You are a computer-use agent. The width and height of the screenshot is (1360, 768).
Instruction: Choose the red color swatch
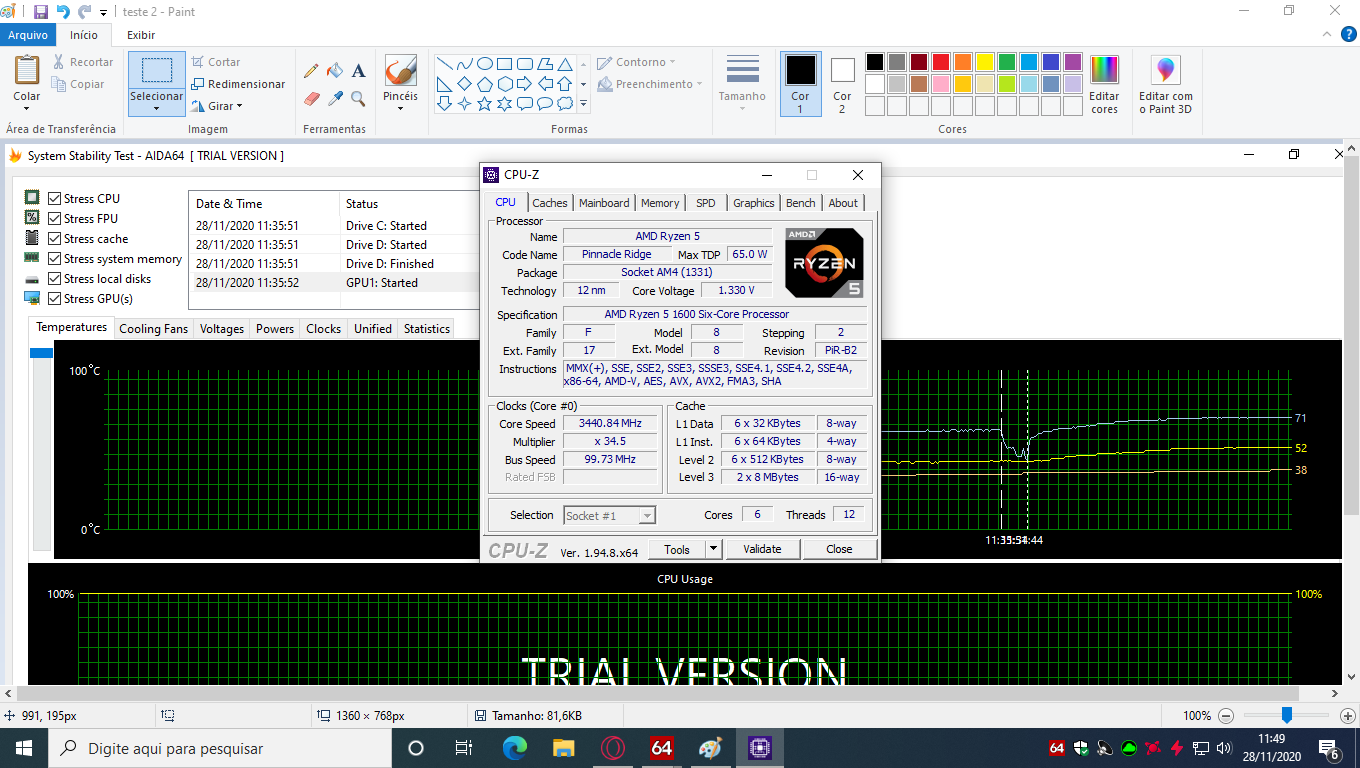coord(941,62)
